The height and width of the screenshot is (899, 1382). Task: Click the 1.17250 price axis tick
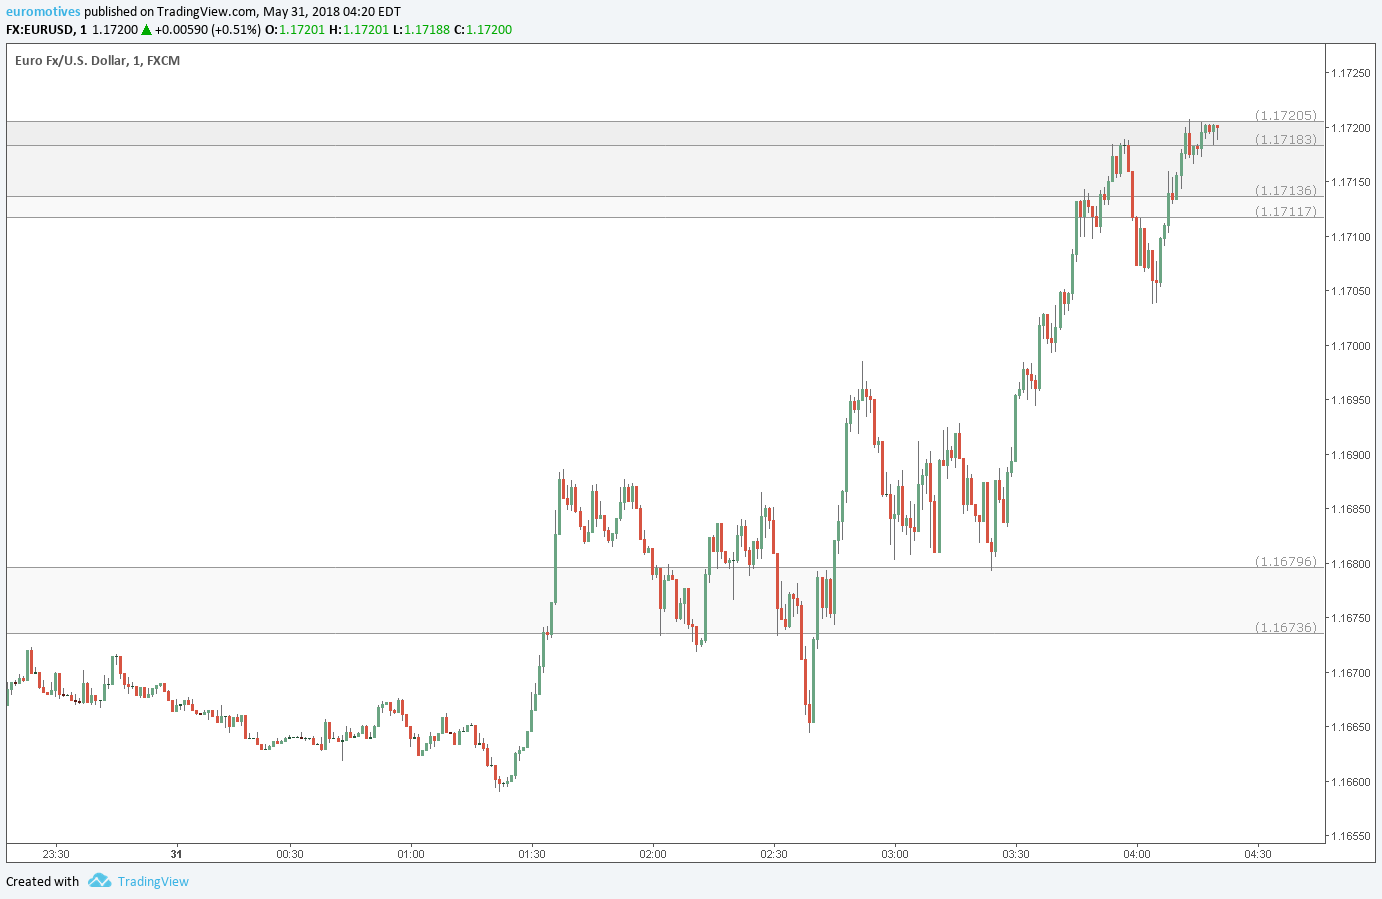tap(1349, 73)
